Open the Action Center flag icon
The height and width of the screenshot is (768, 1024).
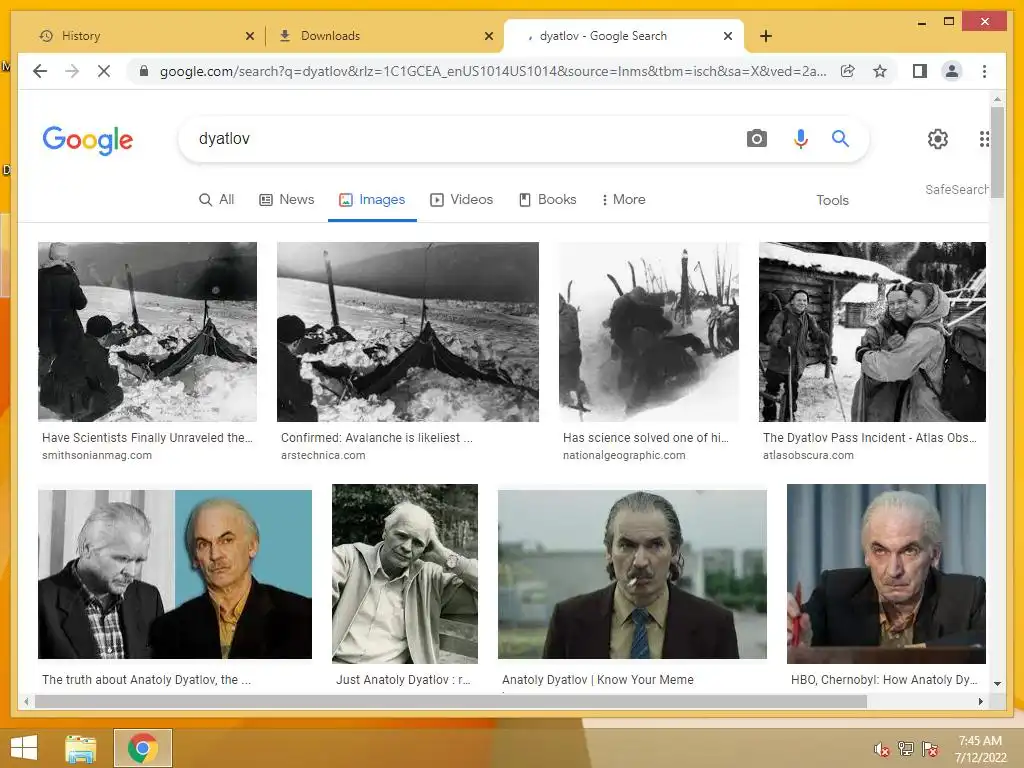930,749
